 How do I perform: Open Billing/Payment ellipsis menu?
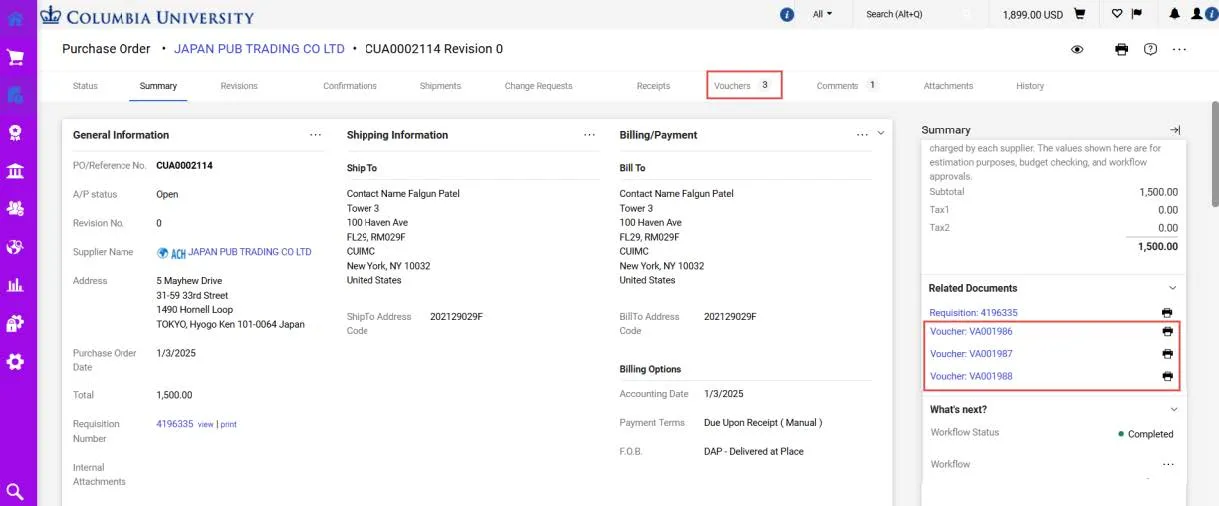[863, 134]
